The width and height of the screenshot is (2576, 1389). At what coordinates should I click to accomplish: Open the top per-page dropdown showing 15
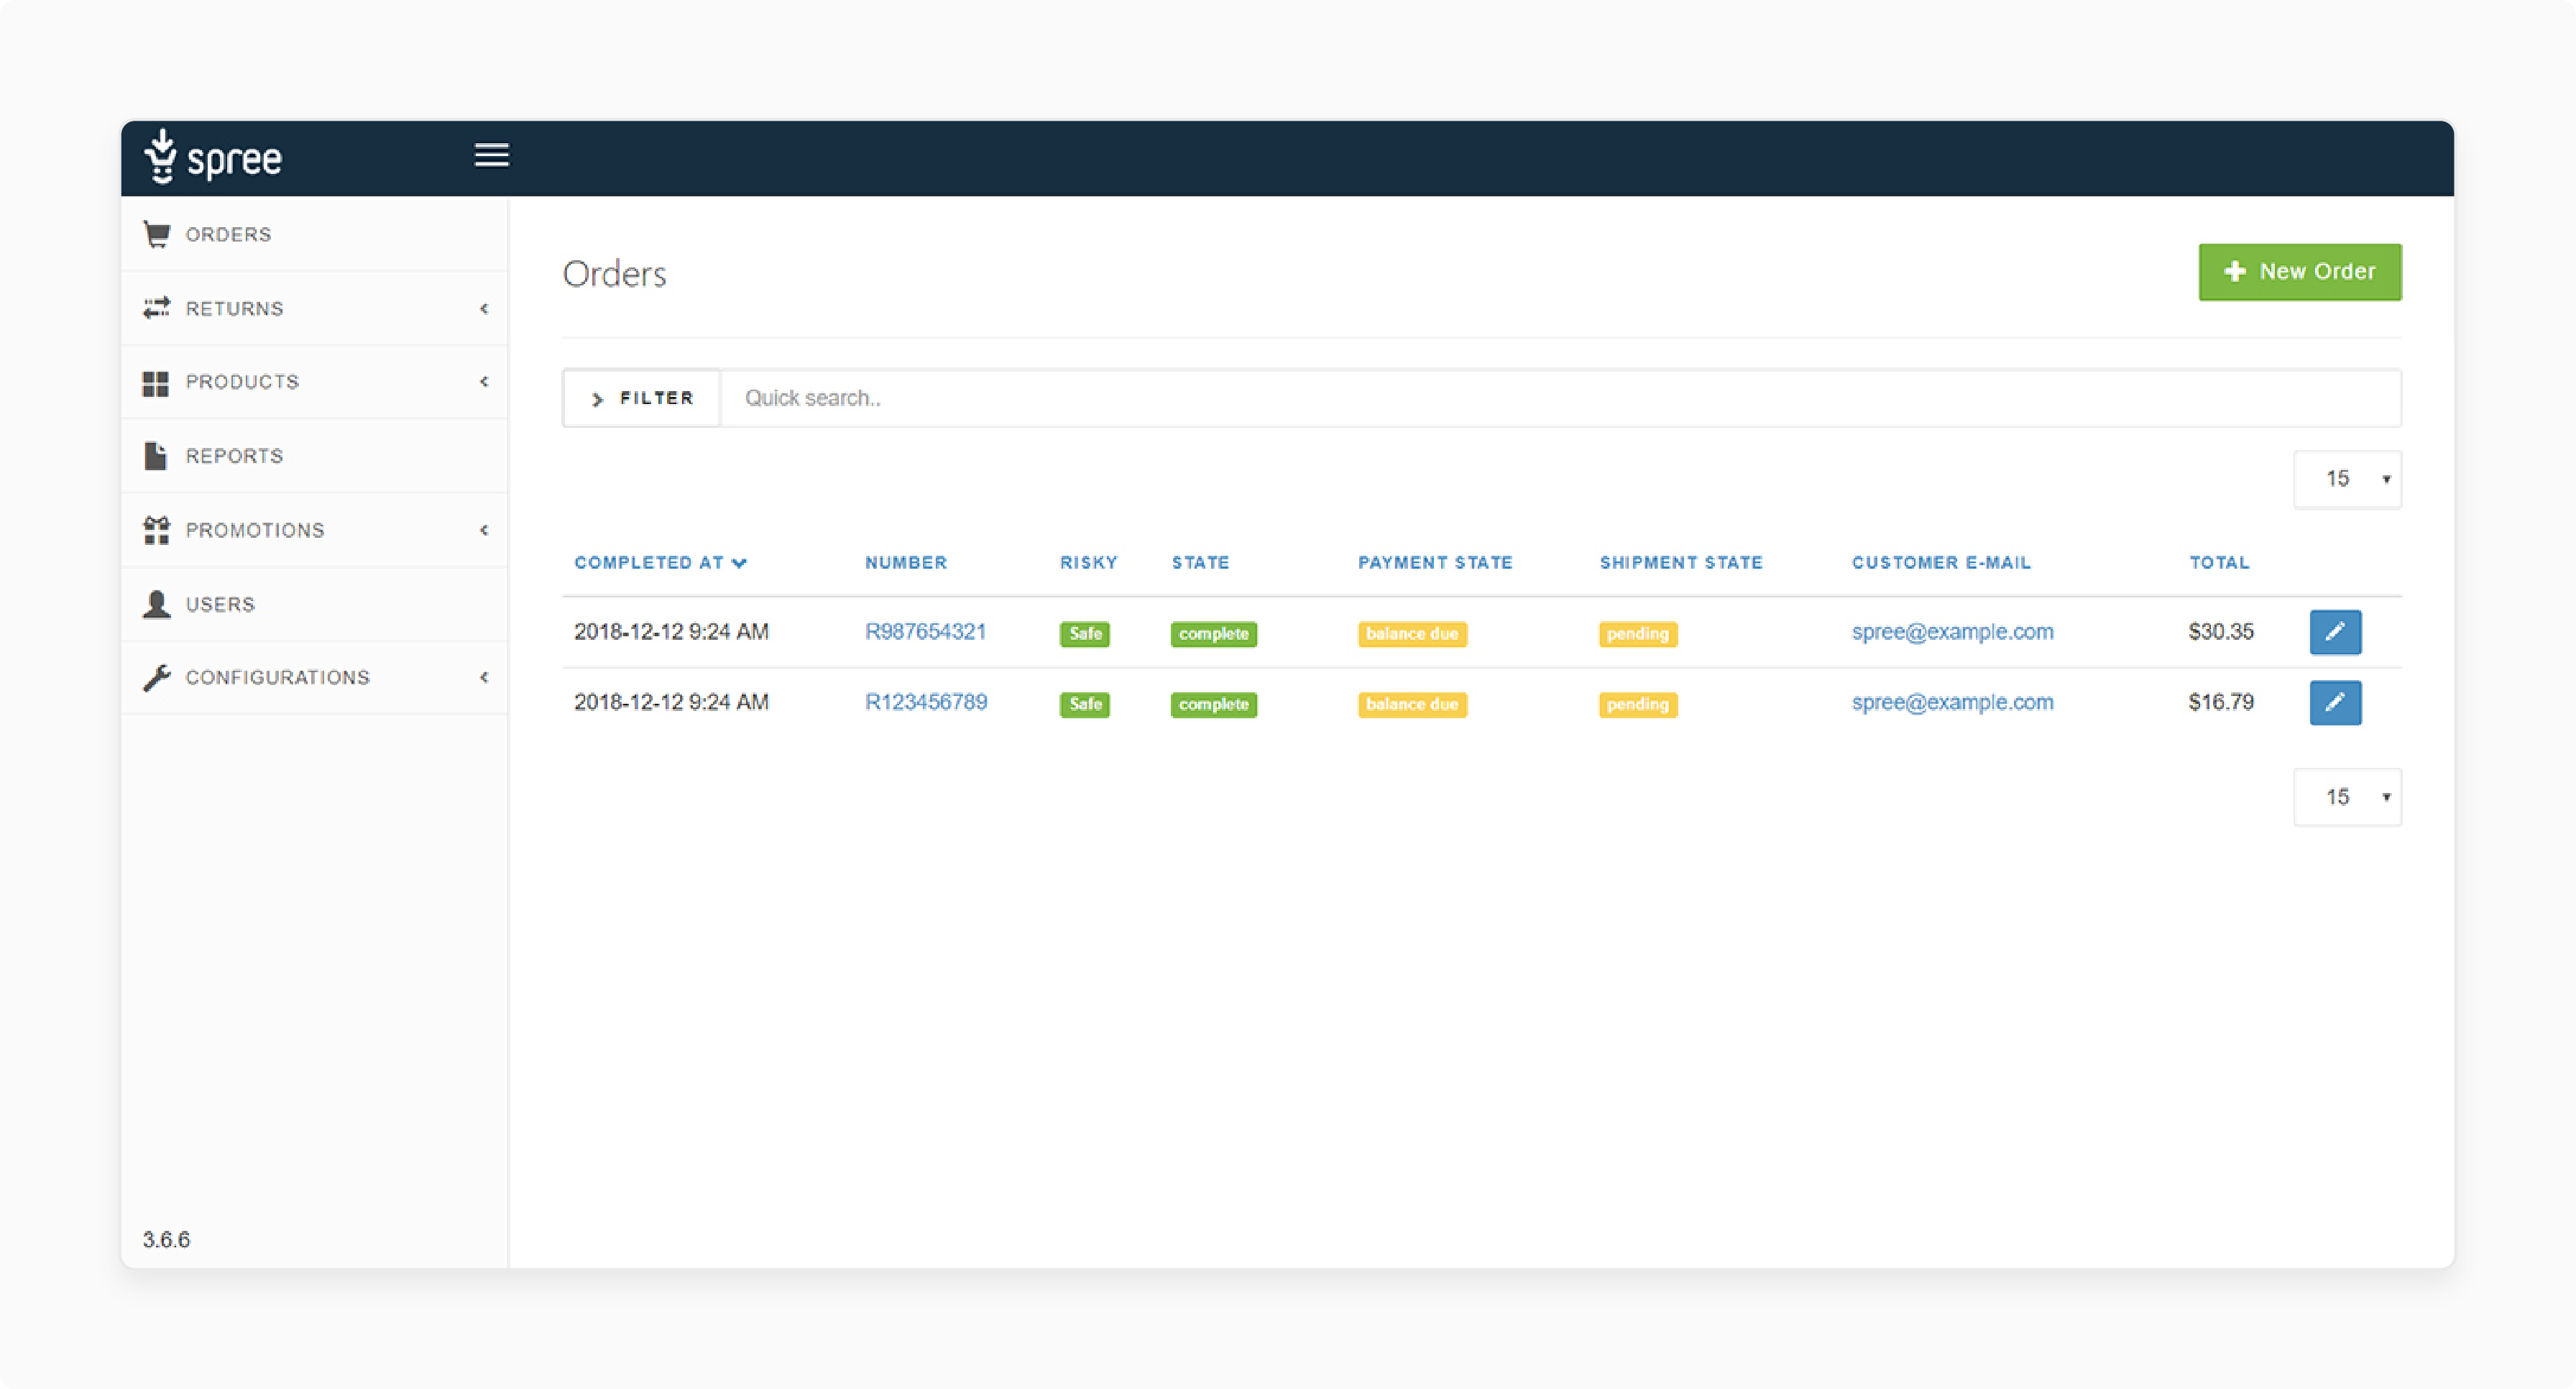click(2347, 479)
